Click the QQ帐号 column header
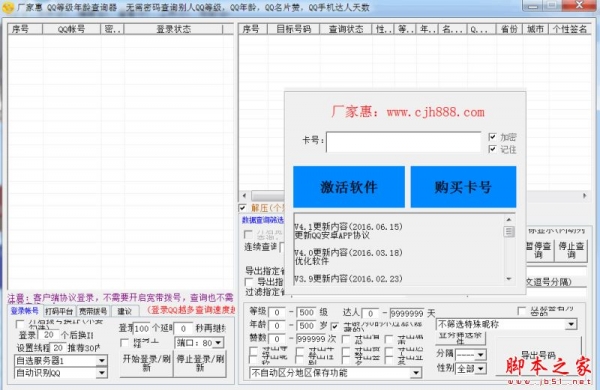 pos(72,29)
